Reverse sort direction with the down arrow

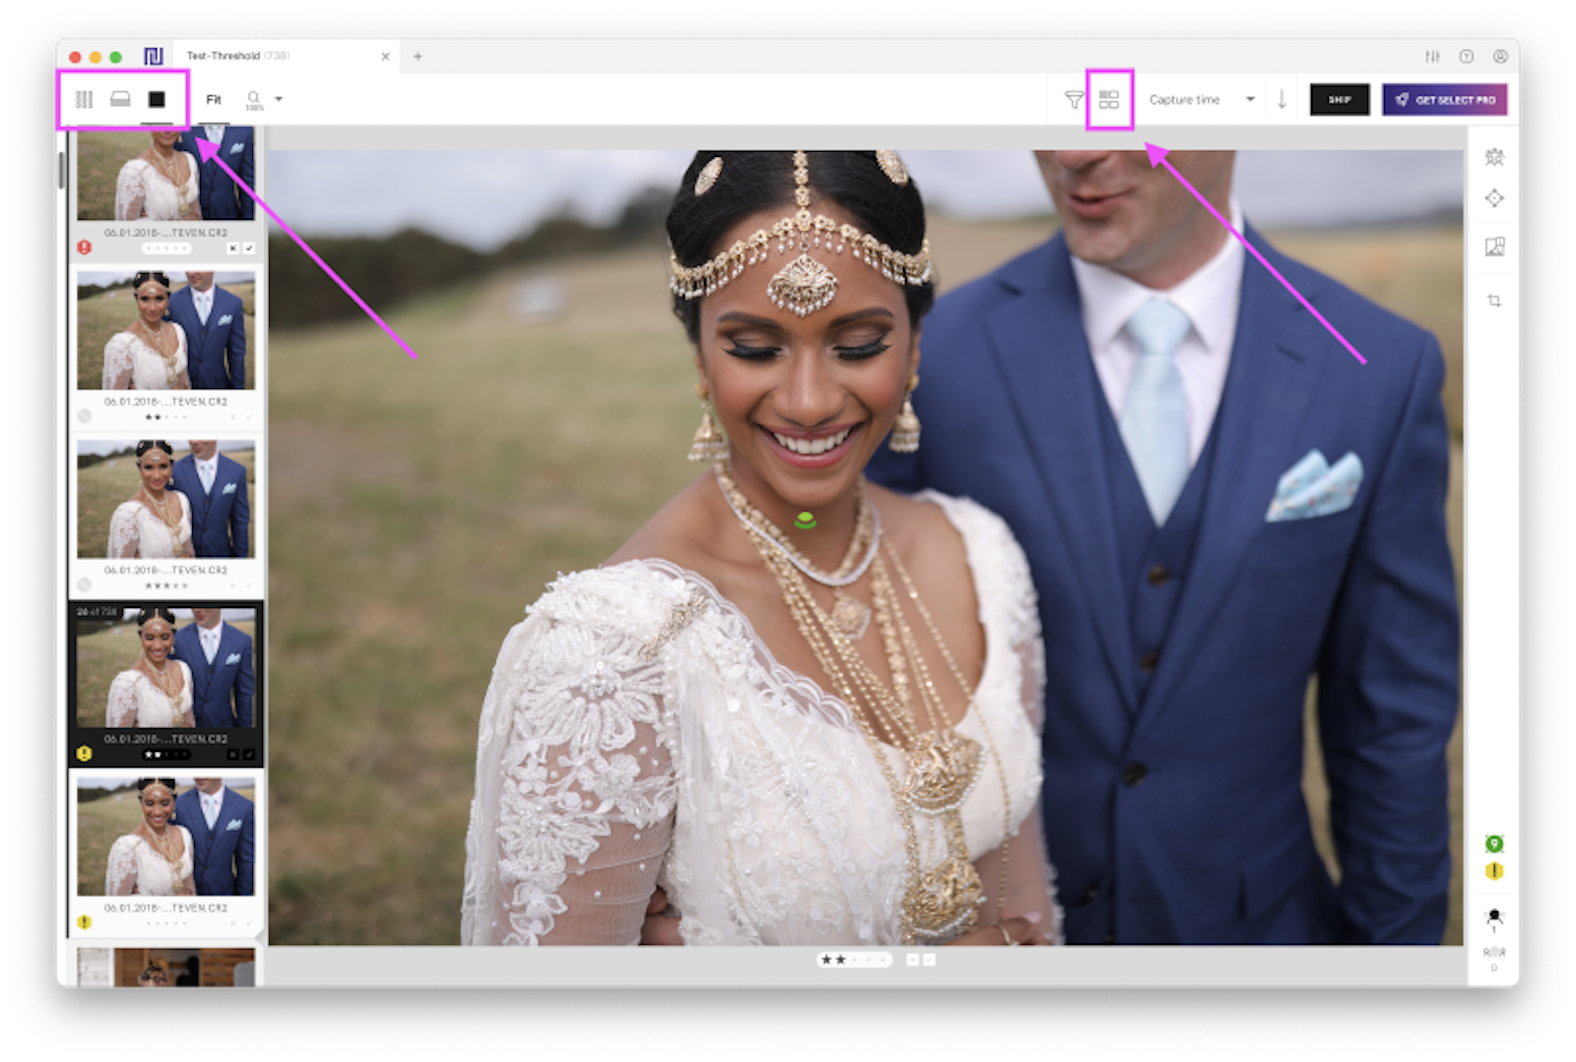pyautogui.click(x=1282, y=99)
